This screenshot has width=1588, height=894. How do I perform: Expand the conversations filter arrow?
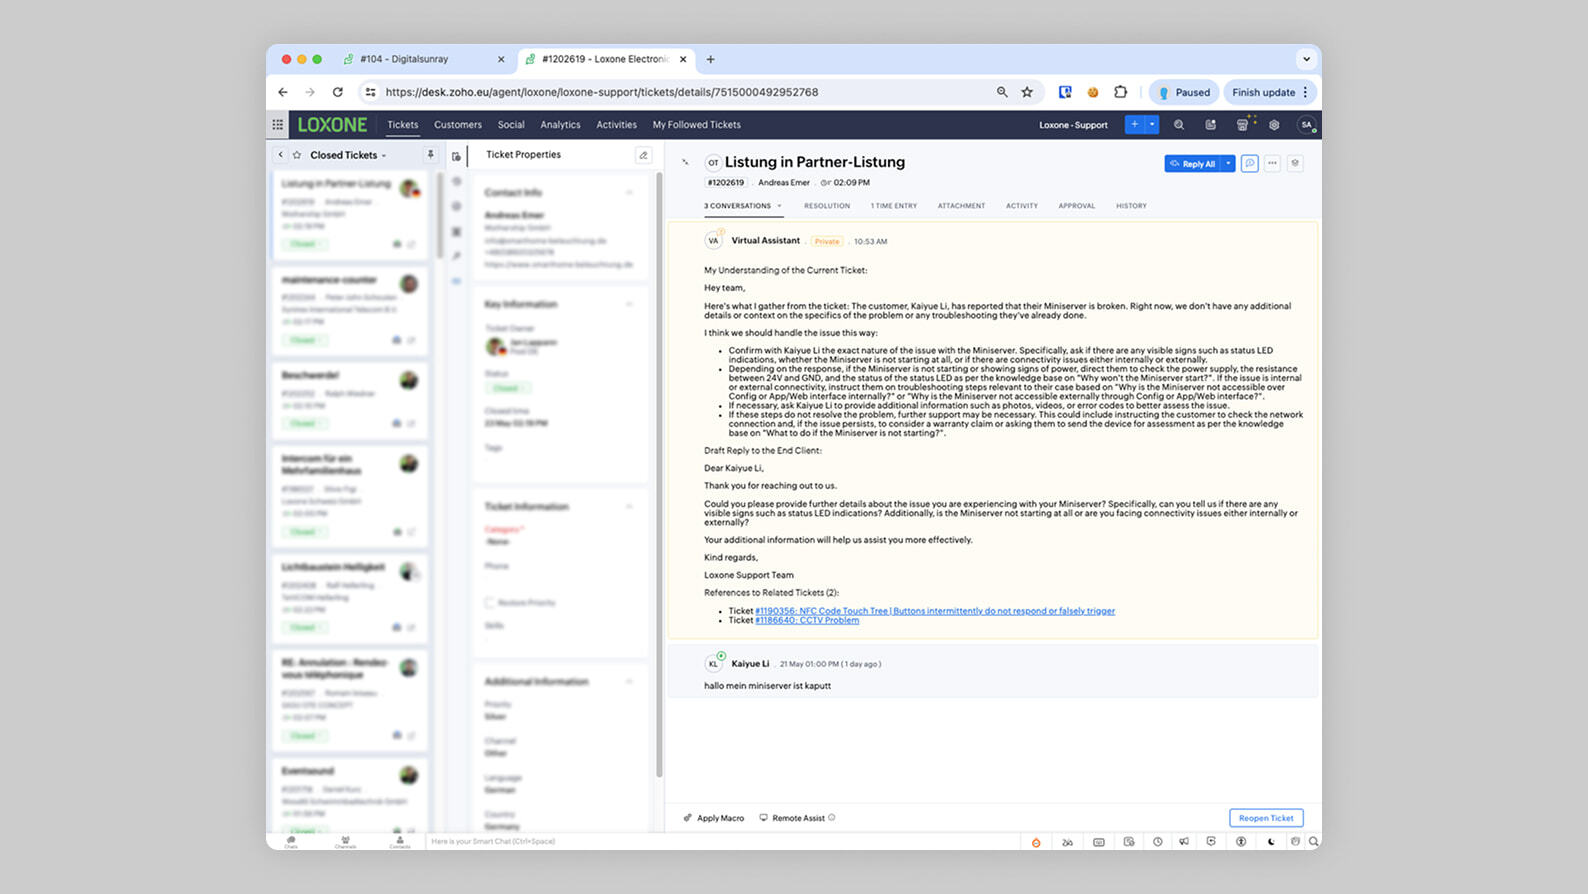(779, 206)
